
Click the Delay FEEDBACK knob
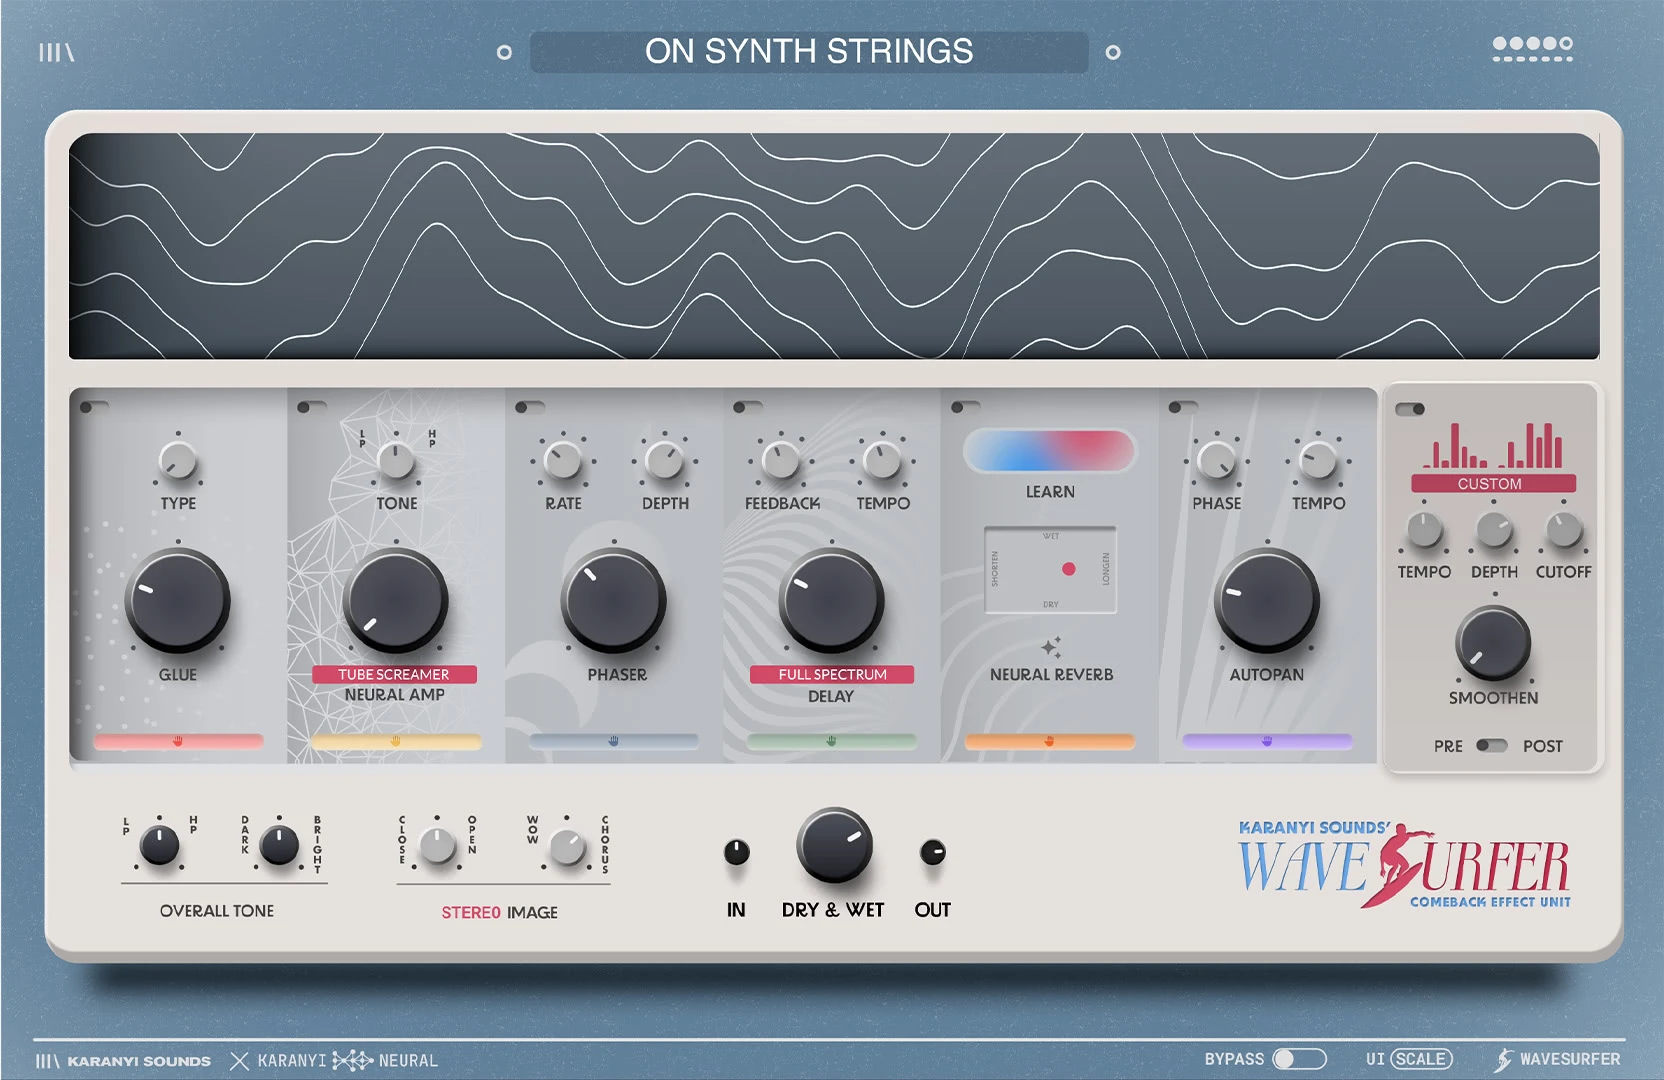(781, 461)
